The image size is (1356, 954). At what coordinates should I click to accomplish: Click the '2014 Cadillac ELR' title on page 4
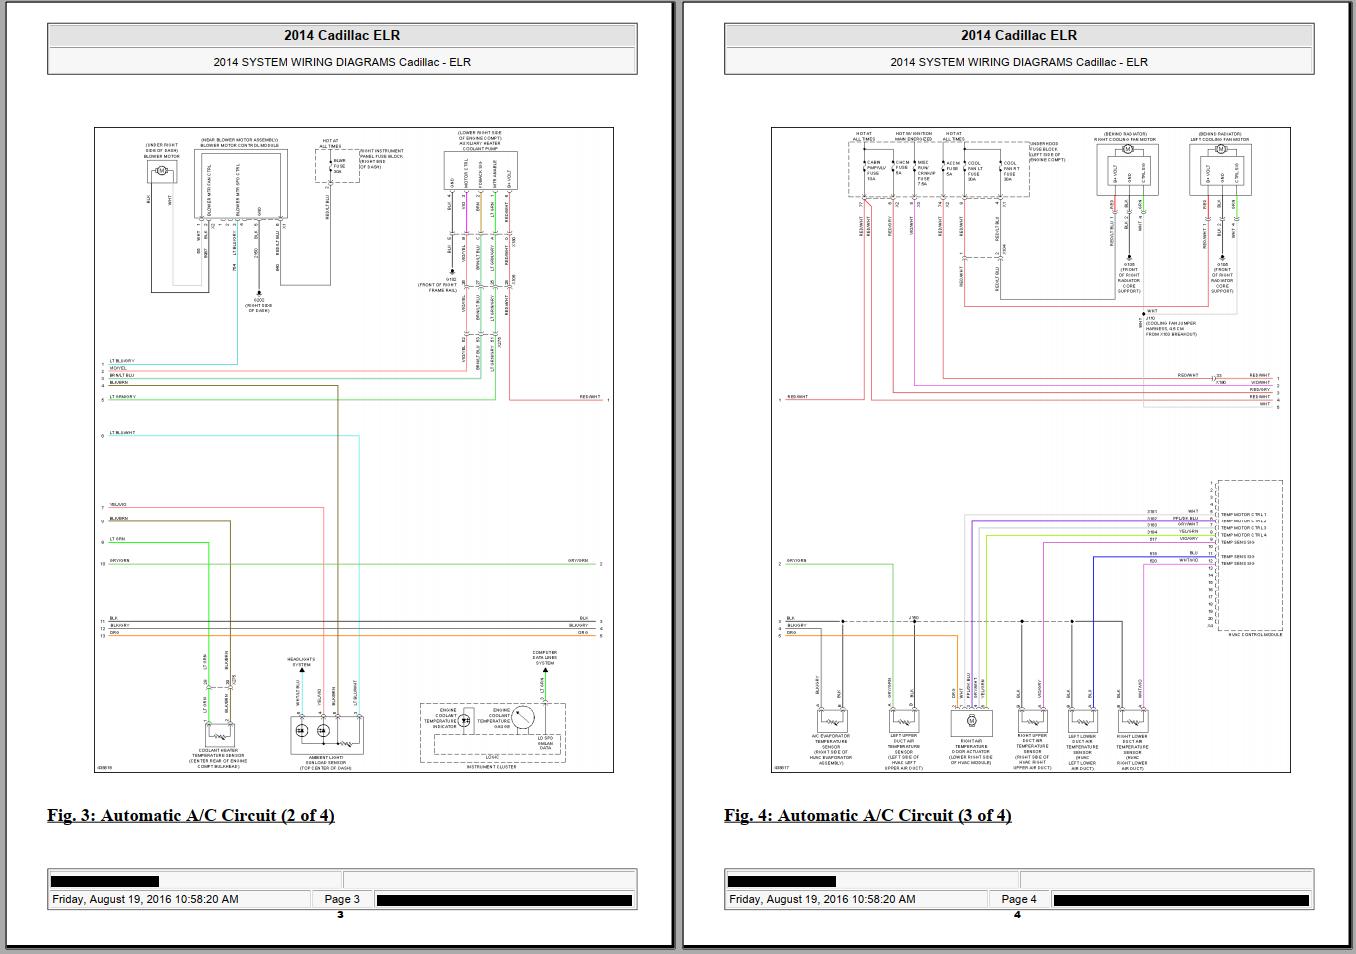click(1019, 35)
